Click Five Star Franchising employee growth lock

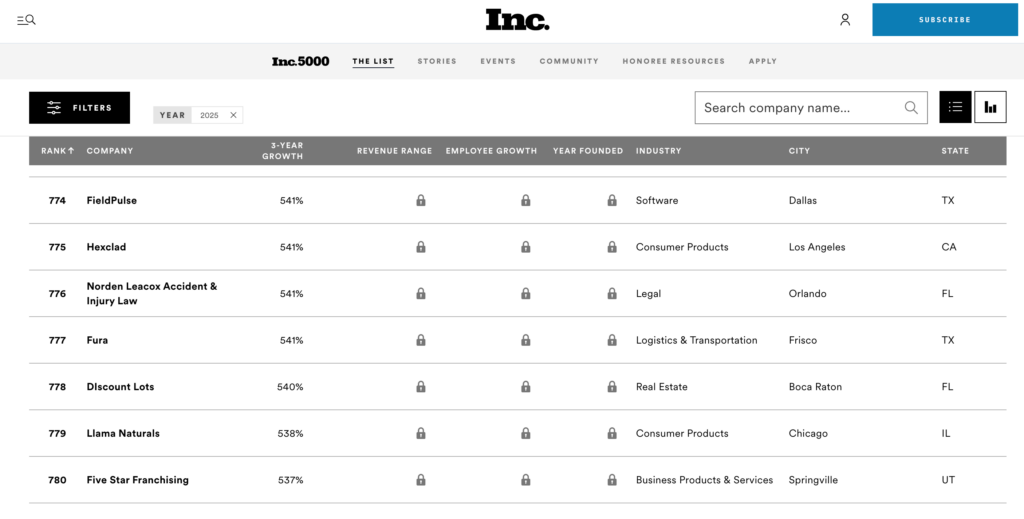(526, 480)
